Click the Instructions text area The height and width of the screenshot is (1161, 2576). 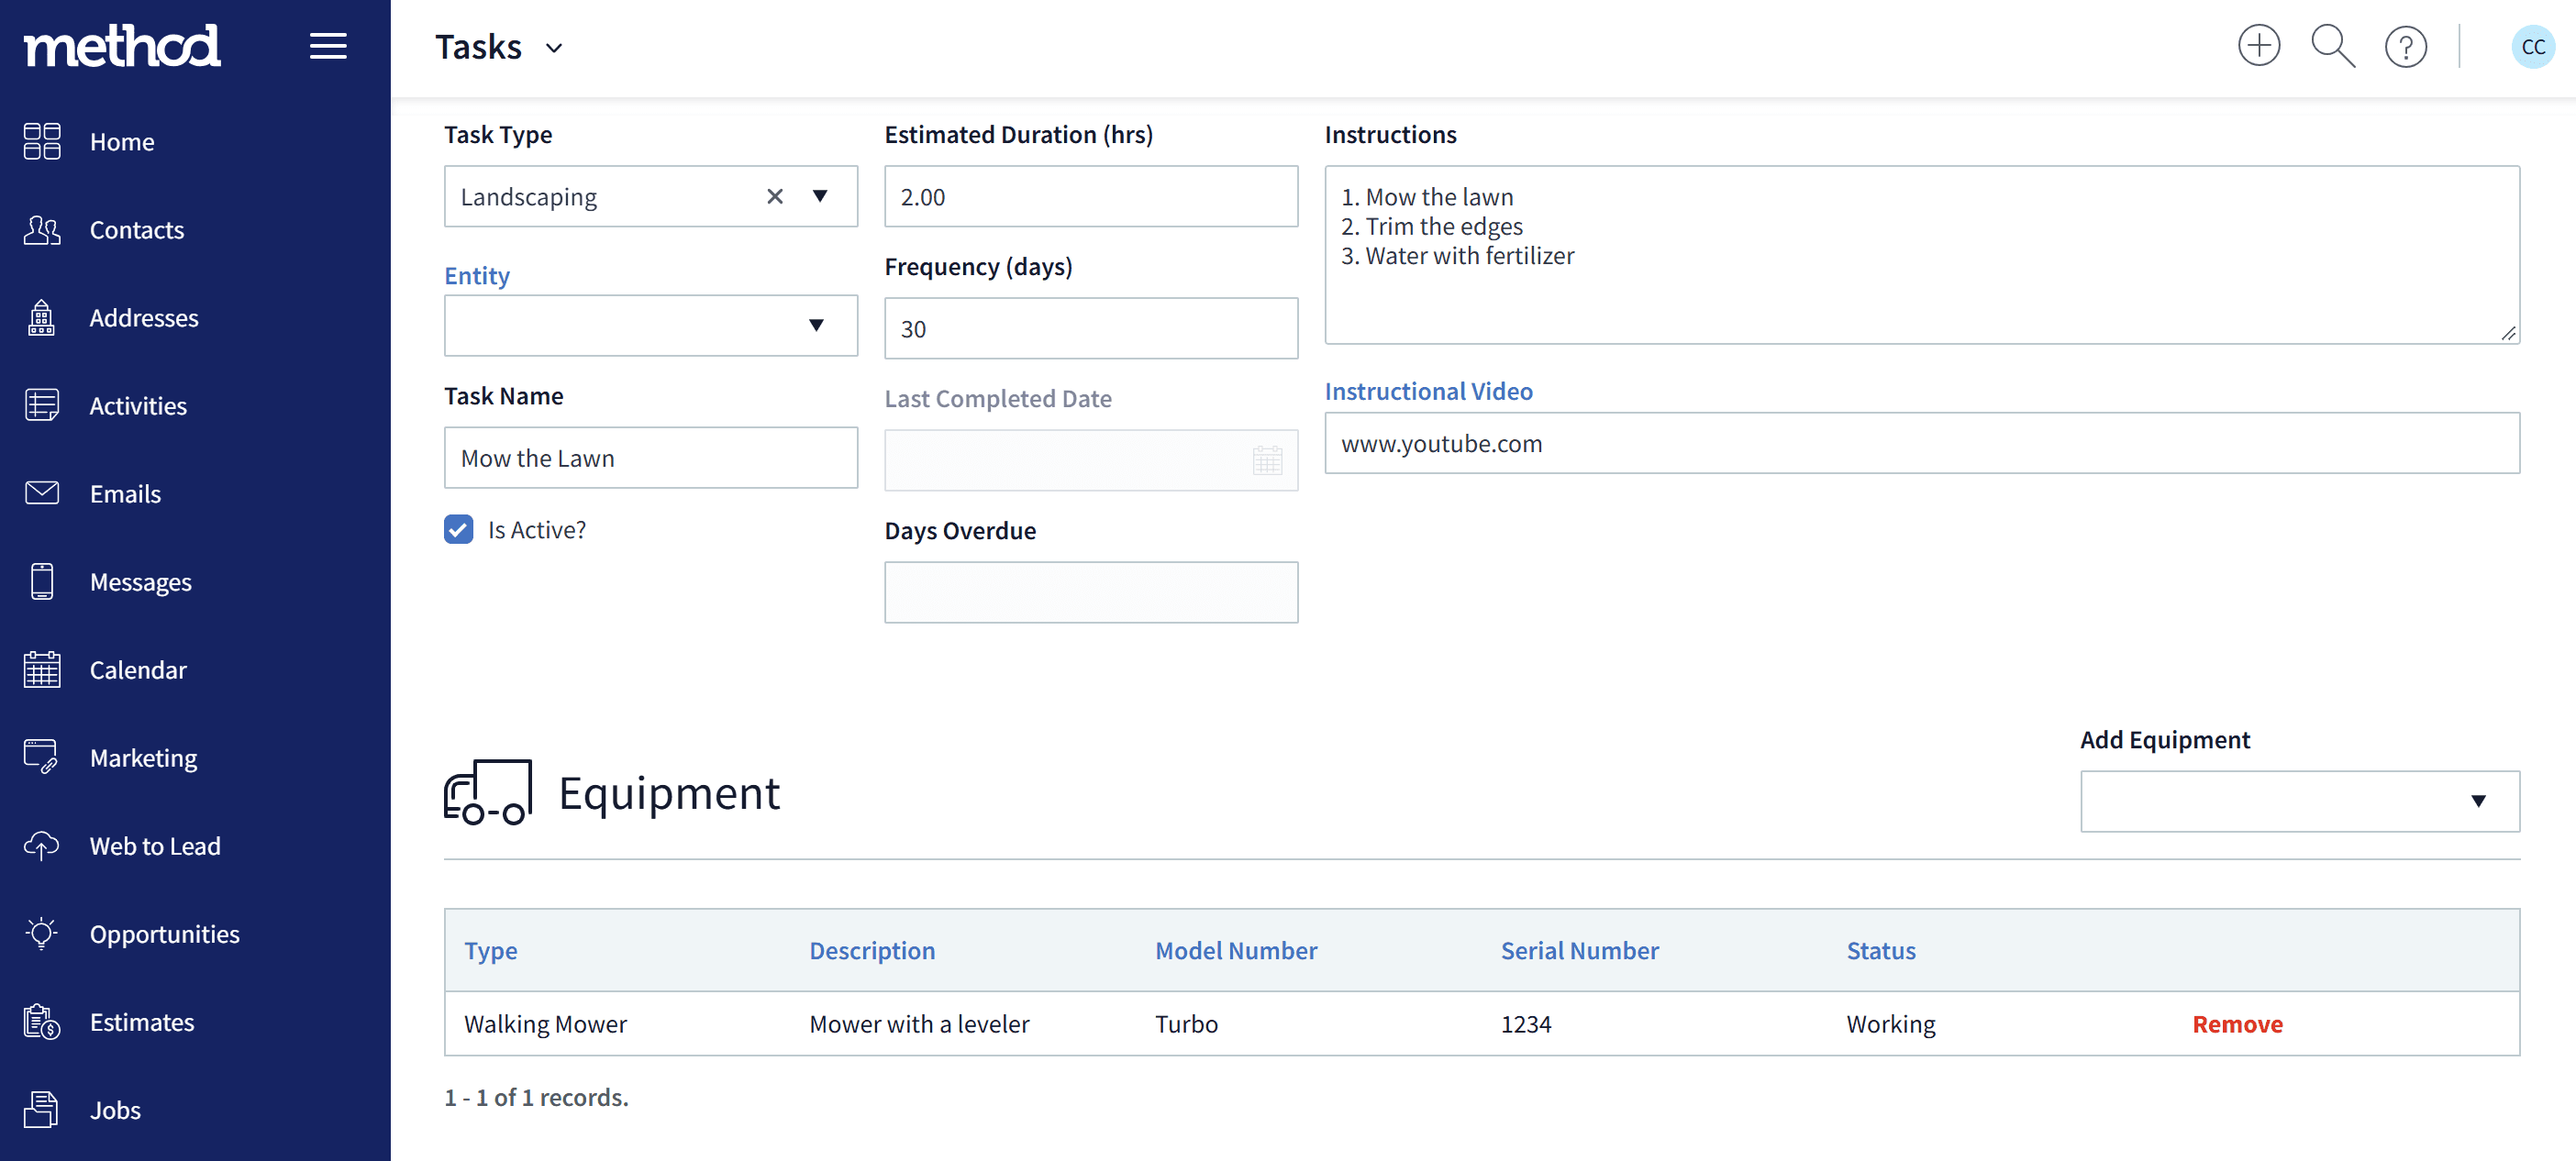[x=1922, y=255]
